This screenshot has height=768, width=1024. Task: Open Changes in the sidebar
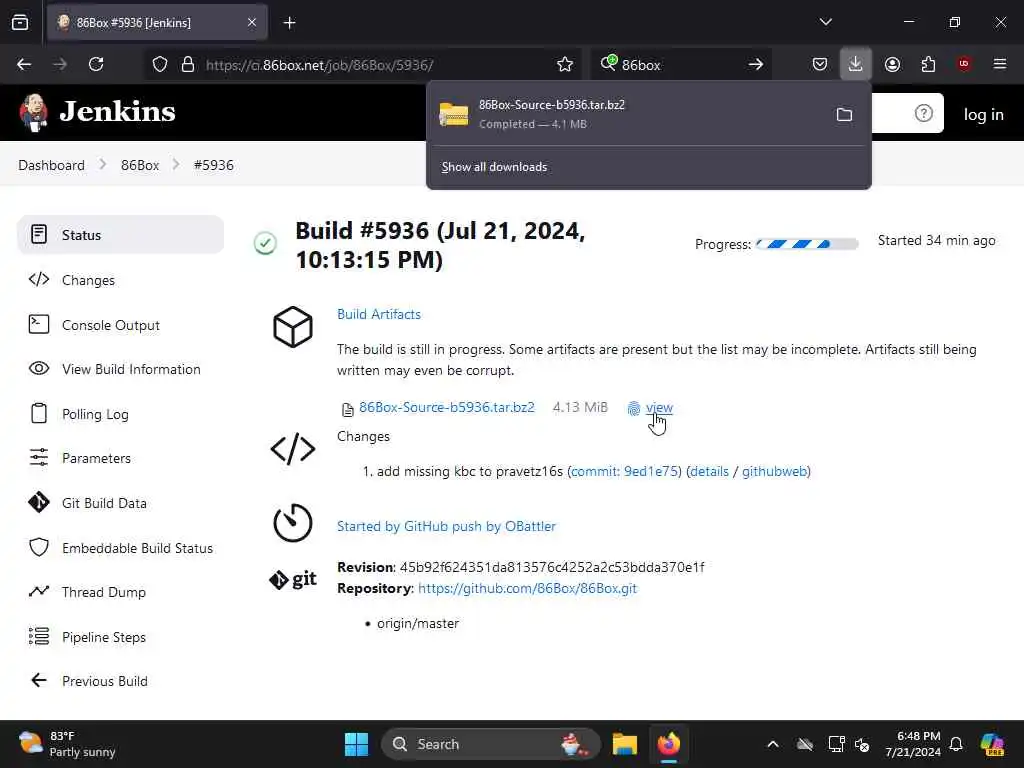point(121,280)
